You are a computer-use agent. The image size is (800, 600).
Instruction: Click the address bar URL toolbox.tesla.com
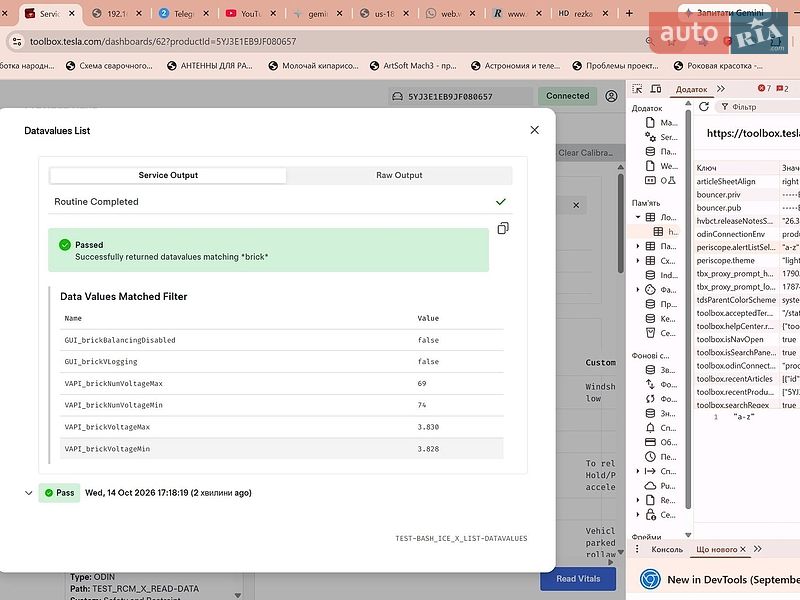(163, 41)
